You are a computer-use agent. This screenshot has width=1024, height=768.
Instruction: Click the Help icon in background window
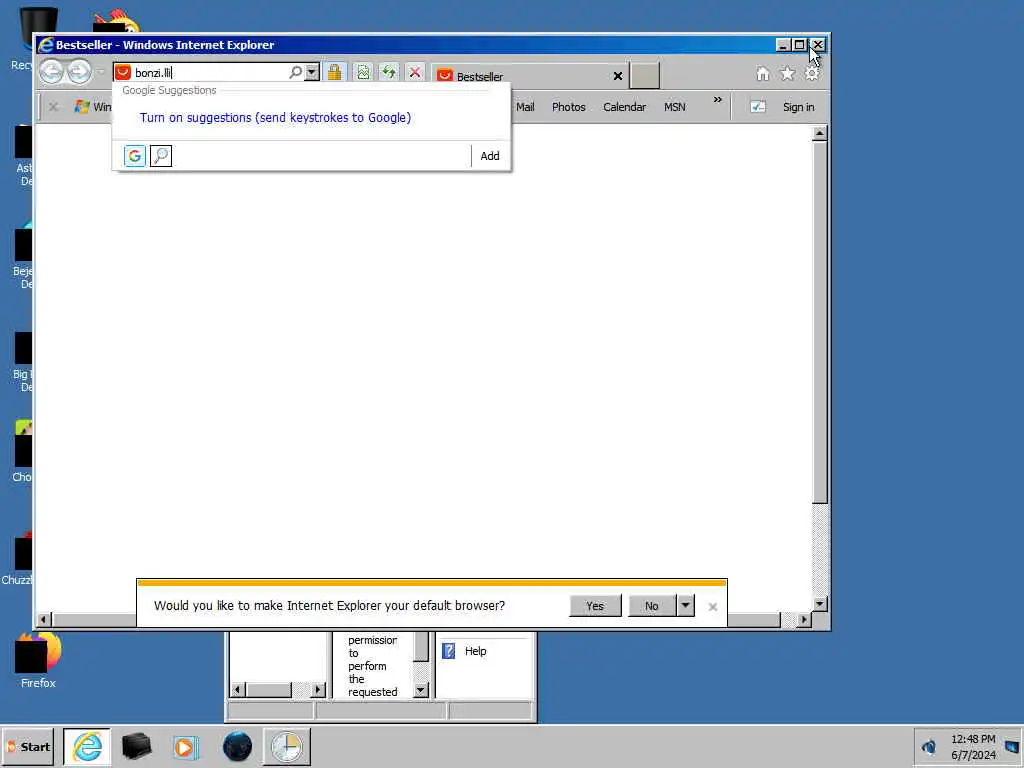click(x=448, y=651)
